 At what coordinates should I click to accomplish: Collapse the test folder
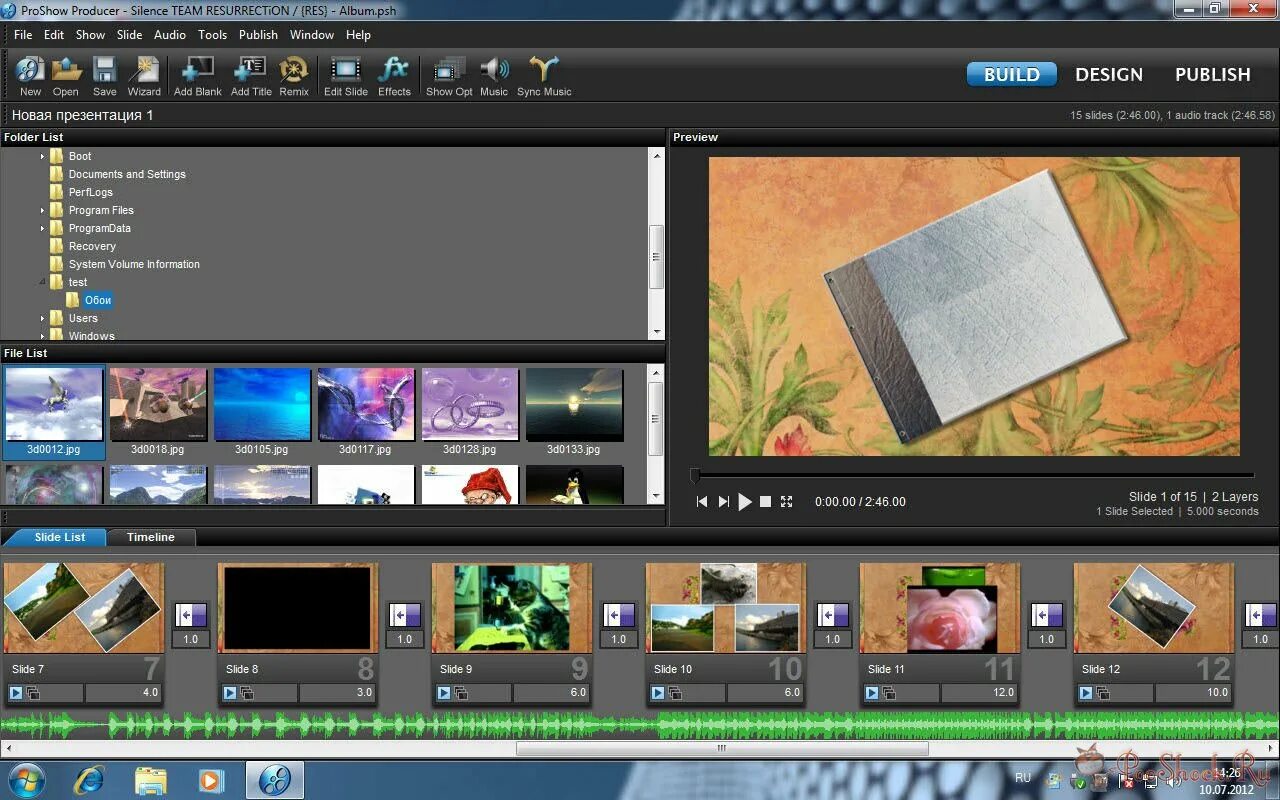pyautogui.click(x=43, y=282)
